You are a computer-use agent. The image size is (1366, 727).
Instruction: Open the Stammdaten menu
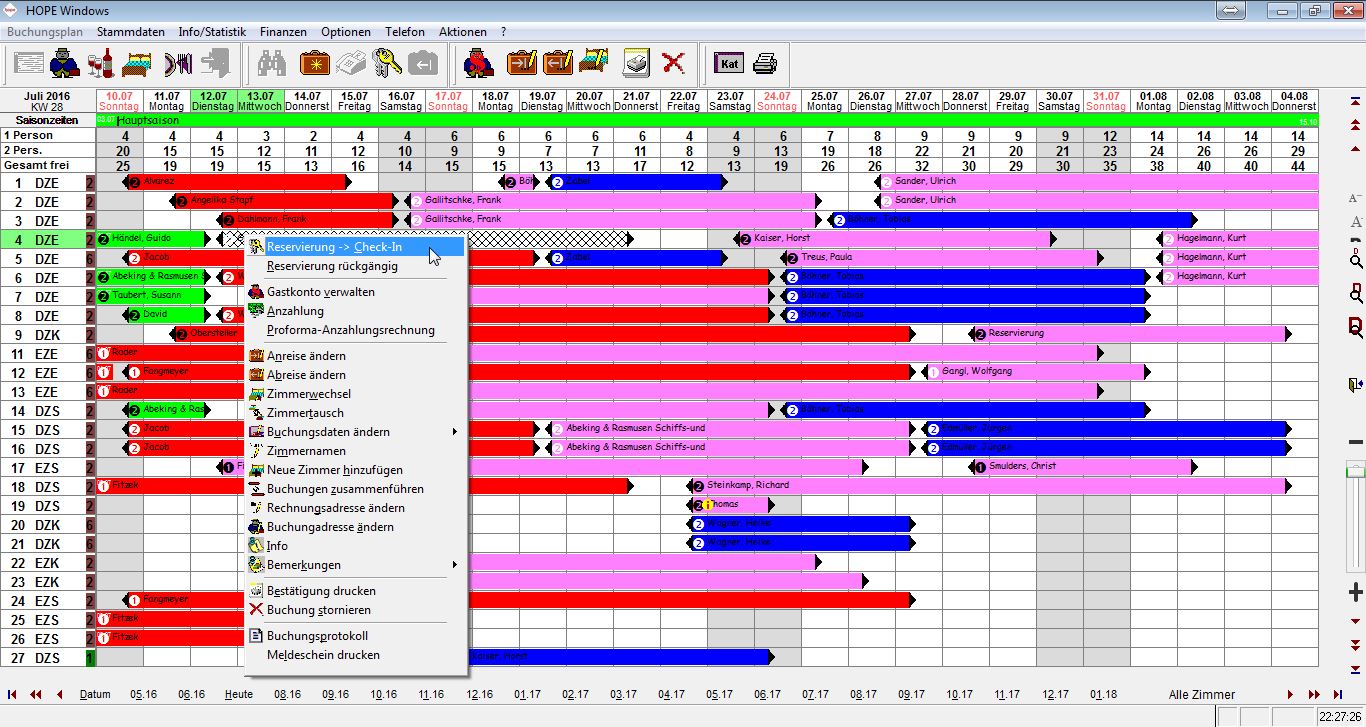point(131,32)
